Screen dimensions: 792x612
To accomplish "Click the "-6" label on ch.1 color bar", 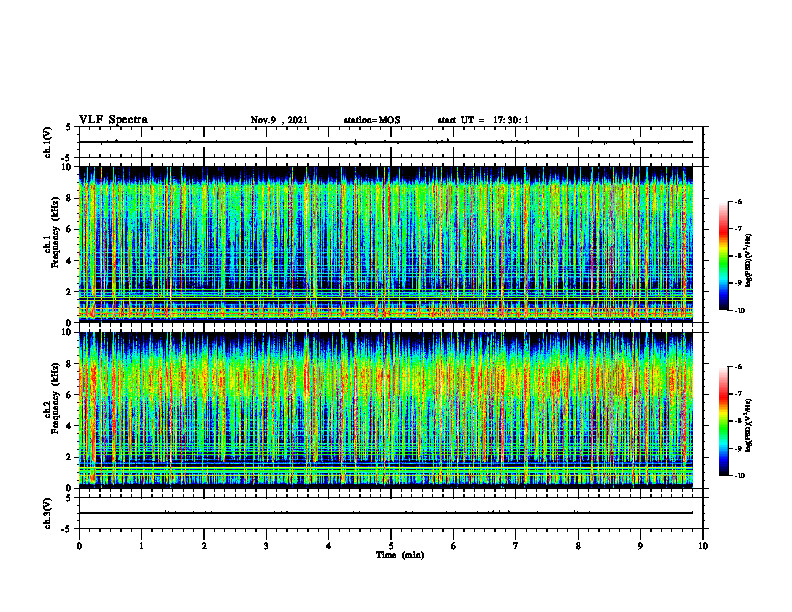I will (737, 201).
